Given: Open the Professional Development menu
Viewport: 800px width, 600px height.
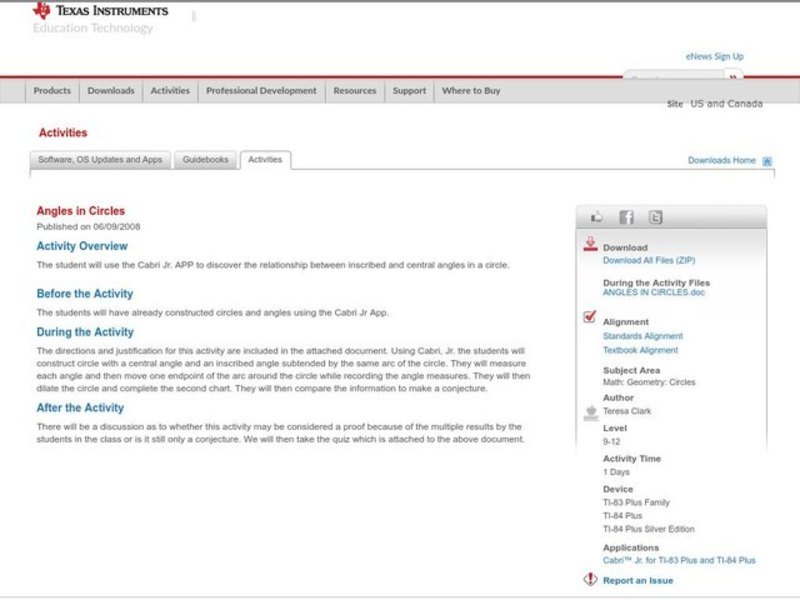Looking at the screenshot, I should click(261, 91).
